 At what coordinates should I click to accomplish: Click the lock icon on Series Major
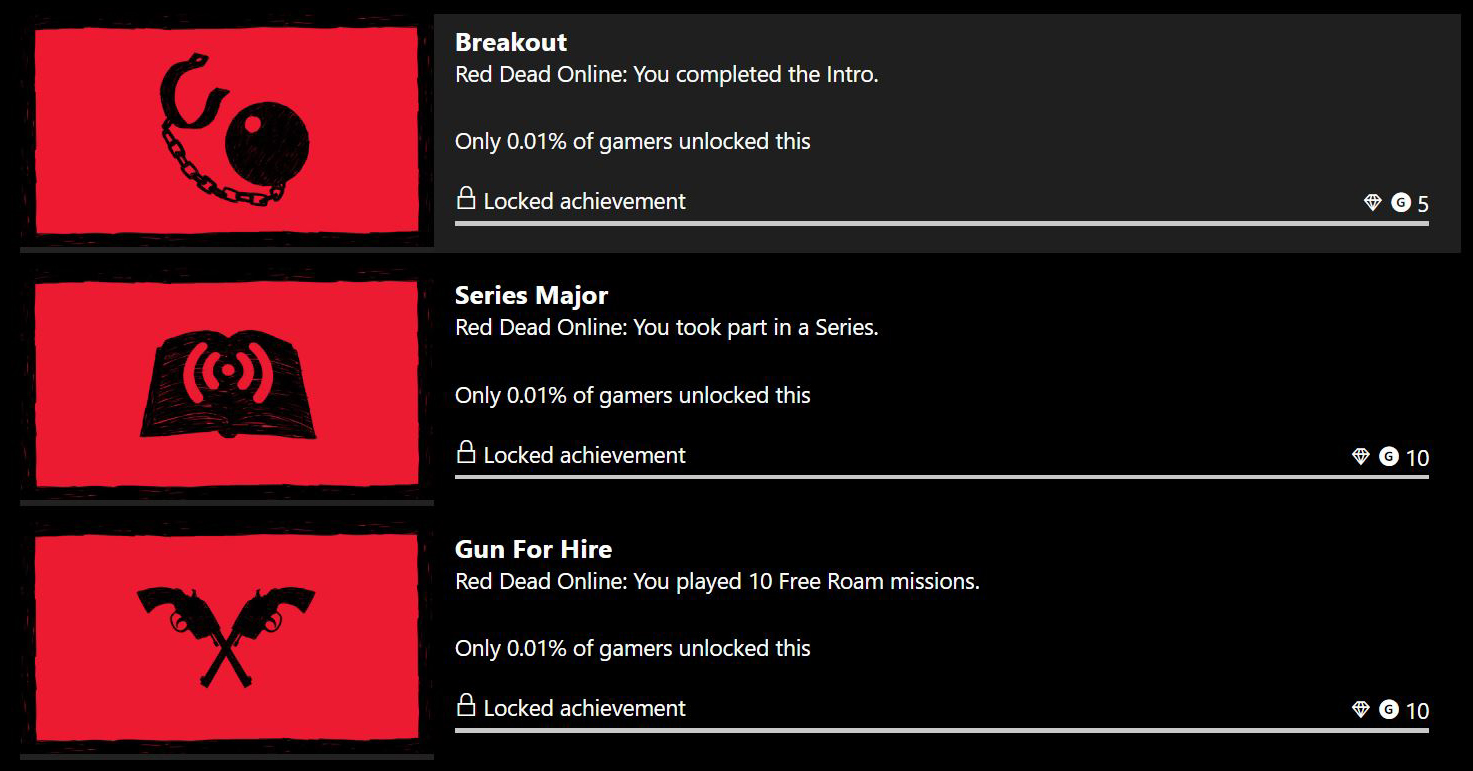465,452
